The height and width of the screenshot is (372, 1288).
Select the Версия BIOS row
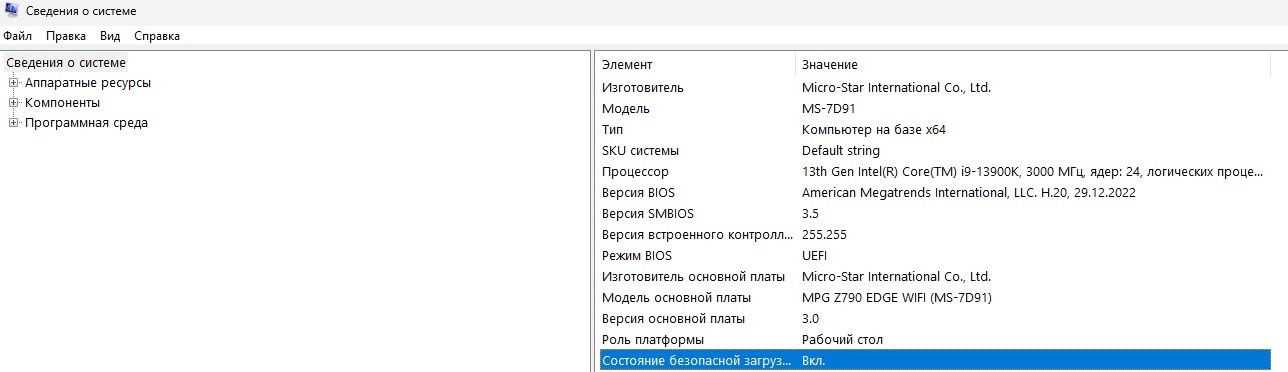pyautogui.click(x=935, y=192)
